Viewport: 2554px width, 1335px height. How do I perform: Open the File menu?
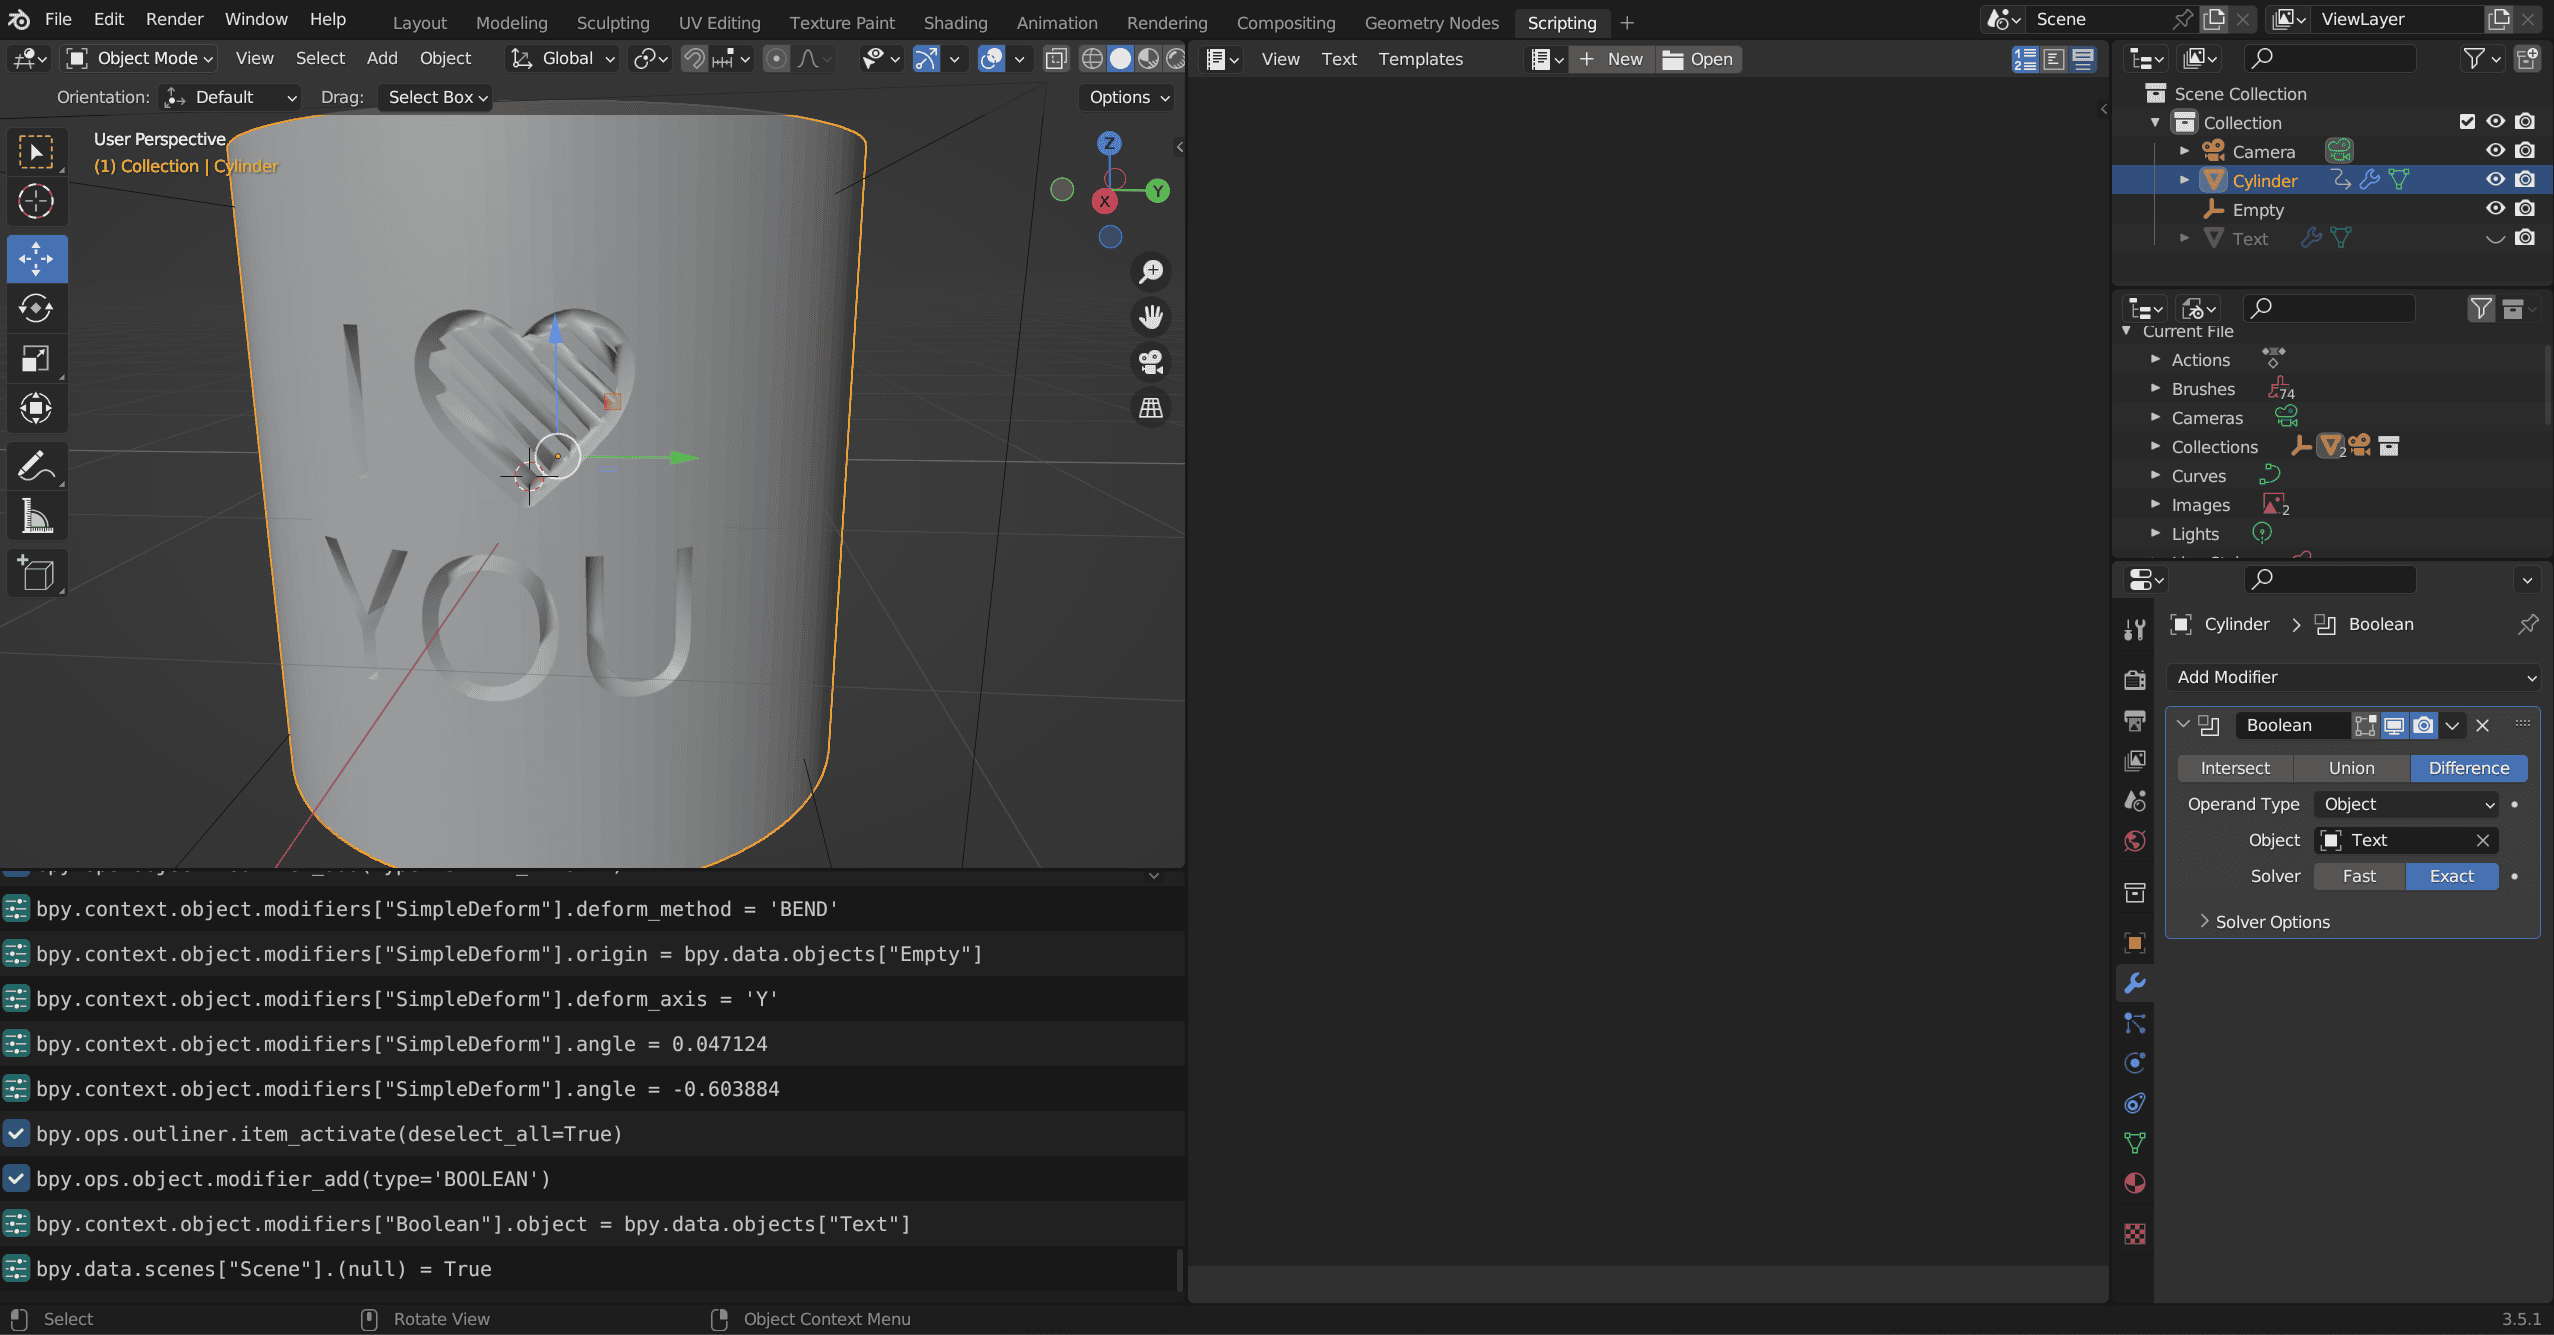point(58,20)
